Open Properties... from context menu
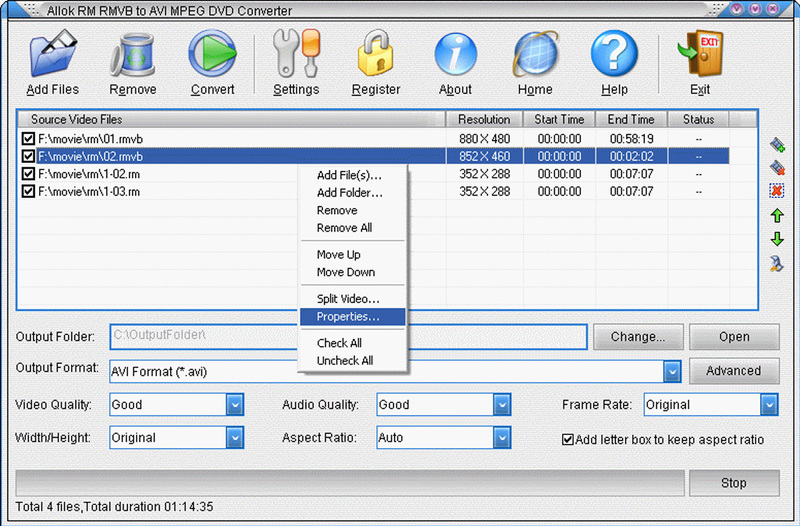Viewport: 800px width, 526px height. (x=353, y=317)
